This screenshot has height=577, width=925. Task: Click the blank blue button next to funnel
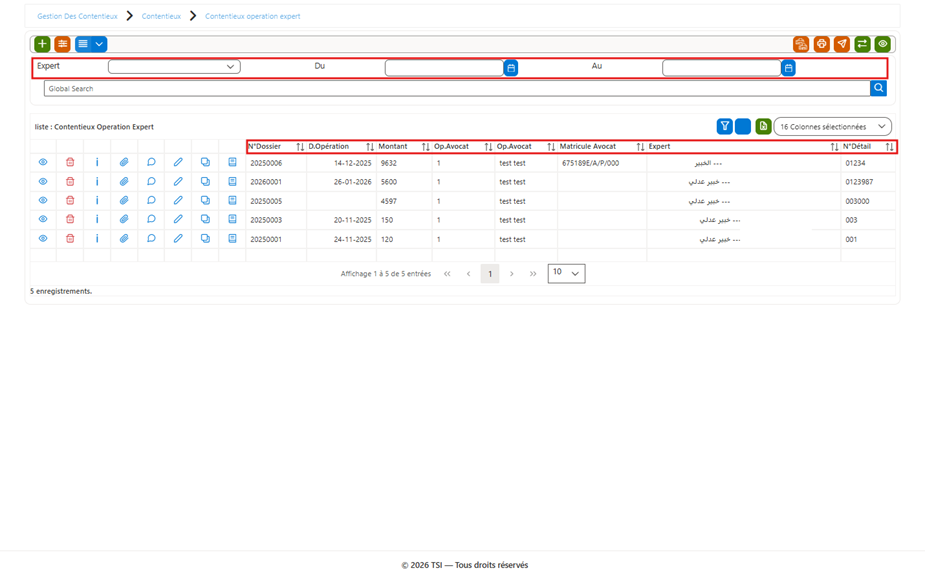tap(743, 126)
